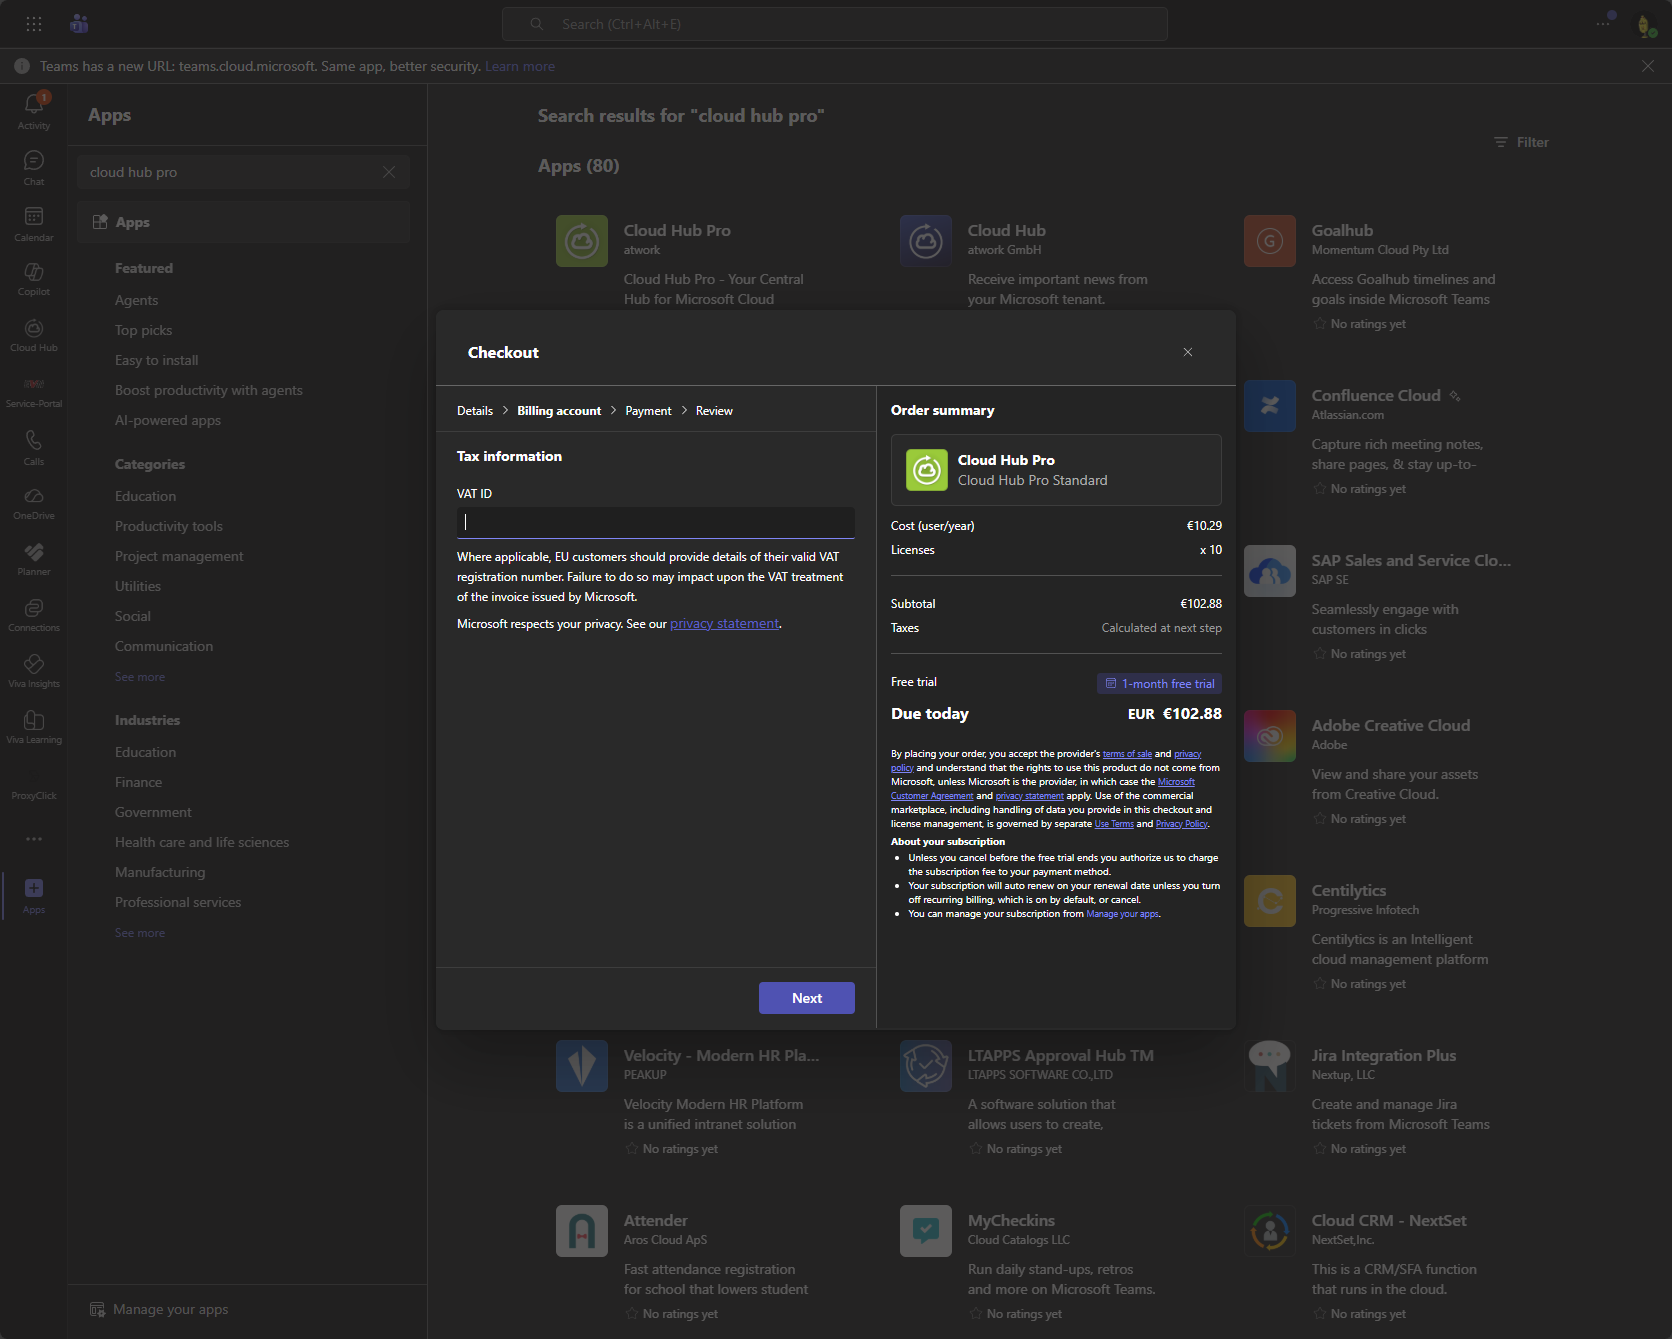The width and height of the screenshot is (1672, 1339).
Task: Open the provider's terms of sale link
Action: coord(1127,754)
